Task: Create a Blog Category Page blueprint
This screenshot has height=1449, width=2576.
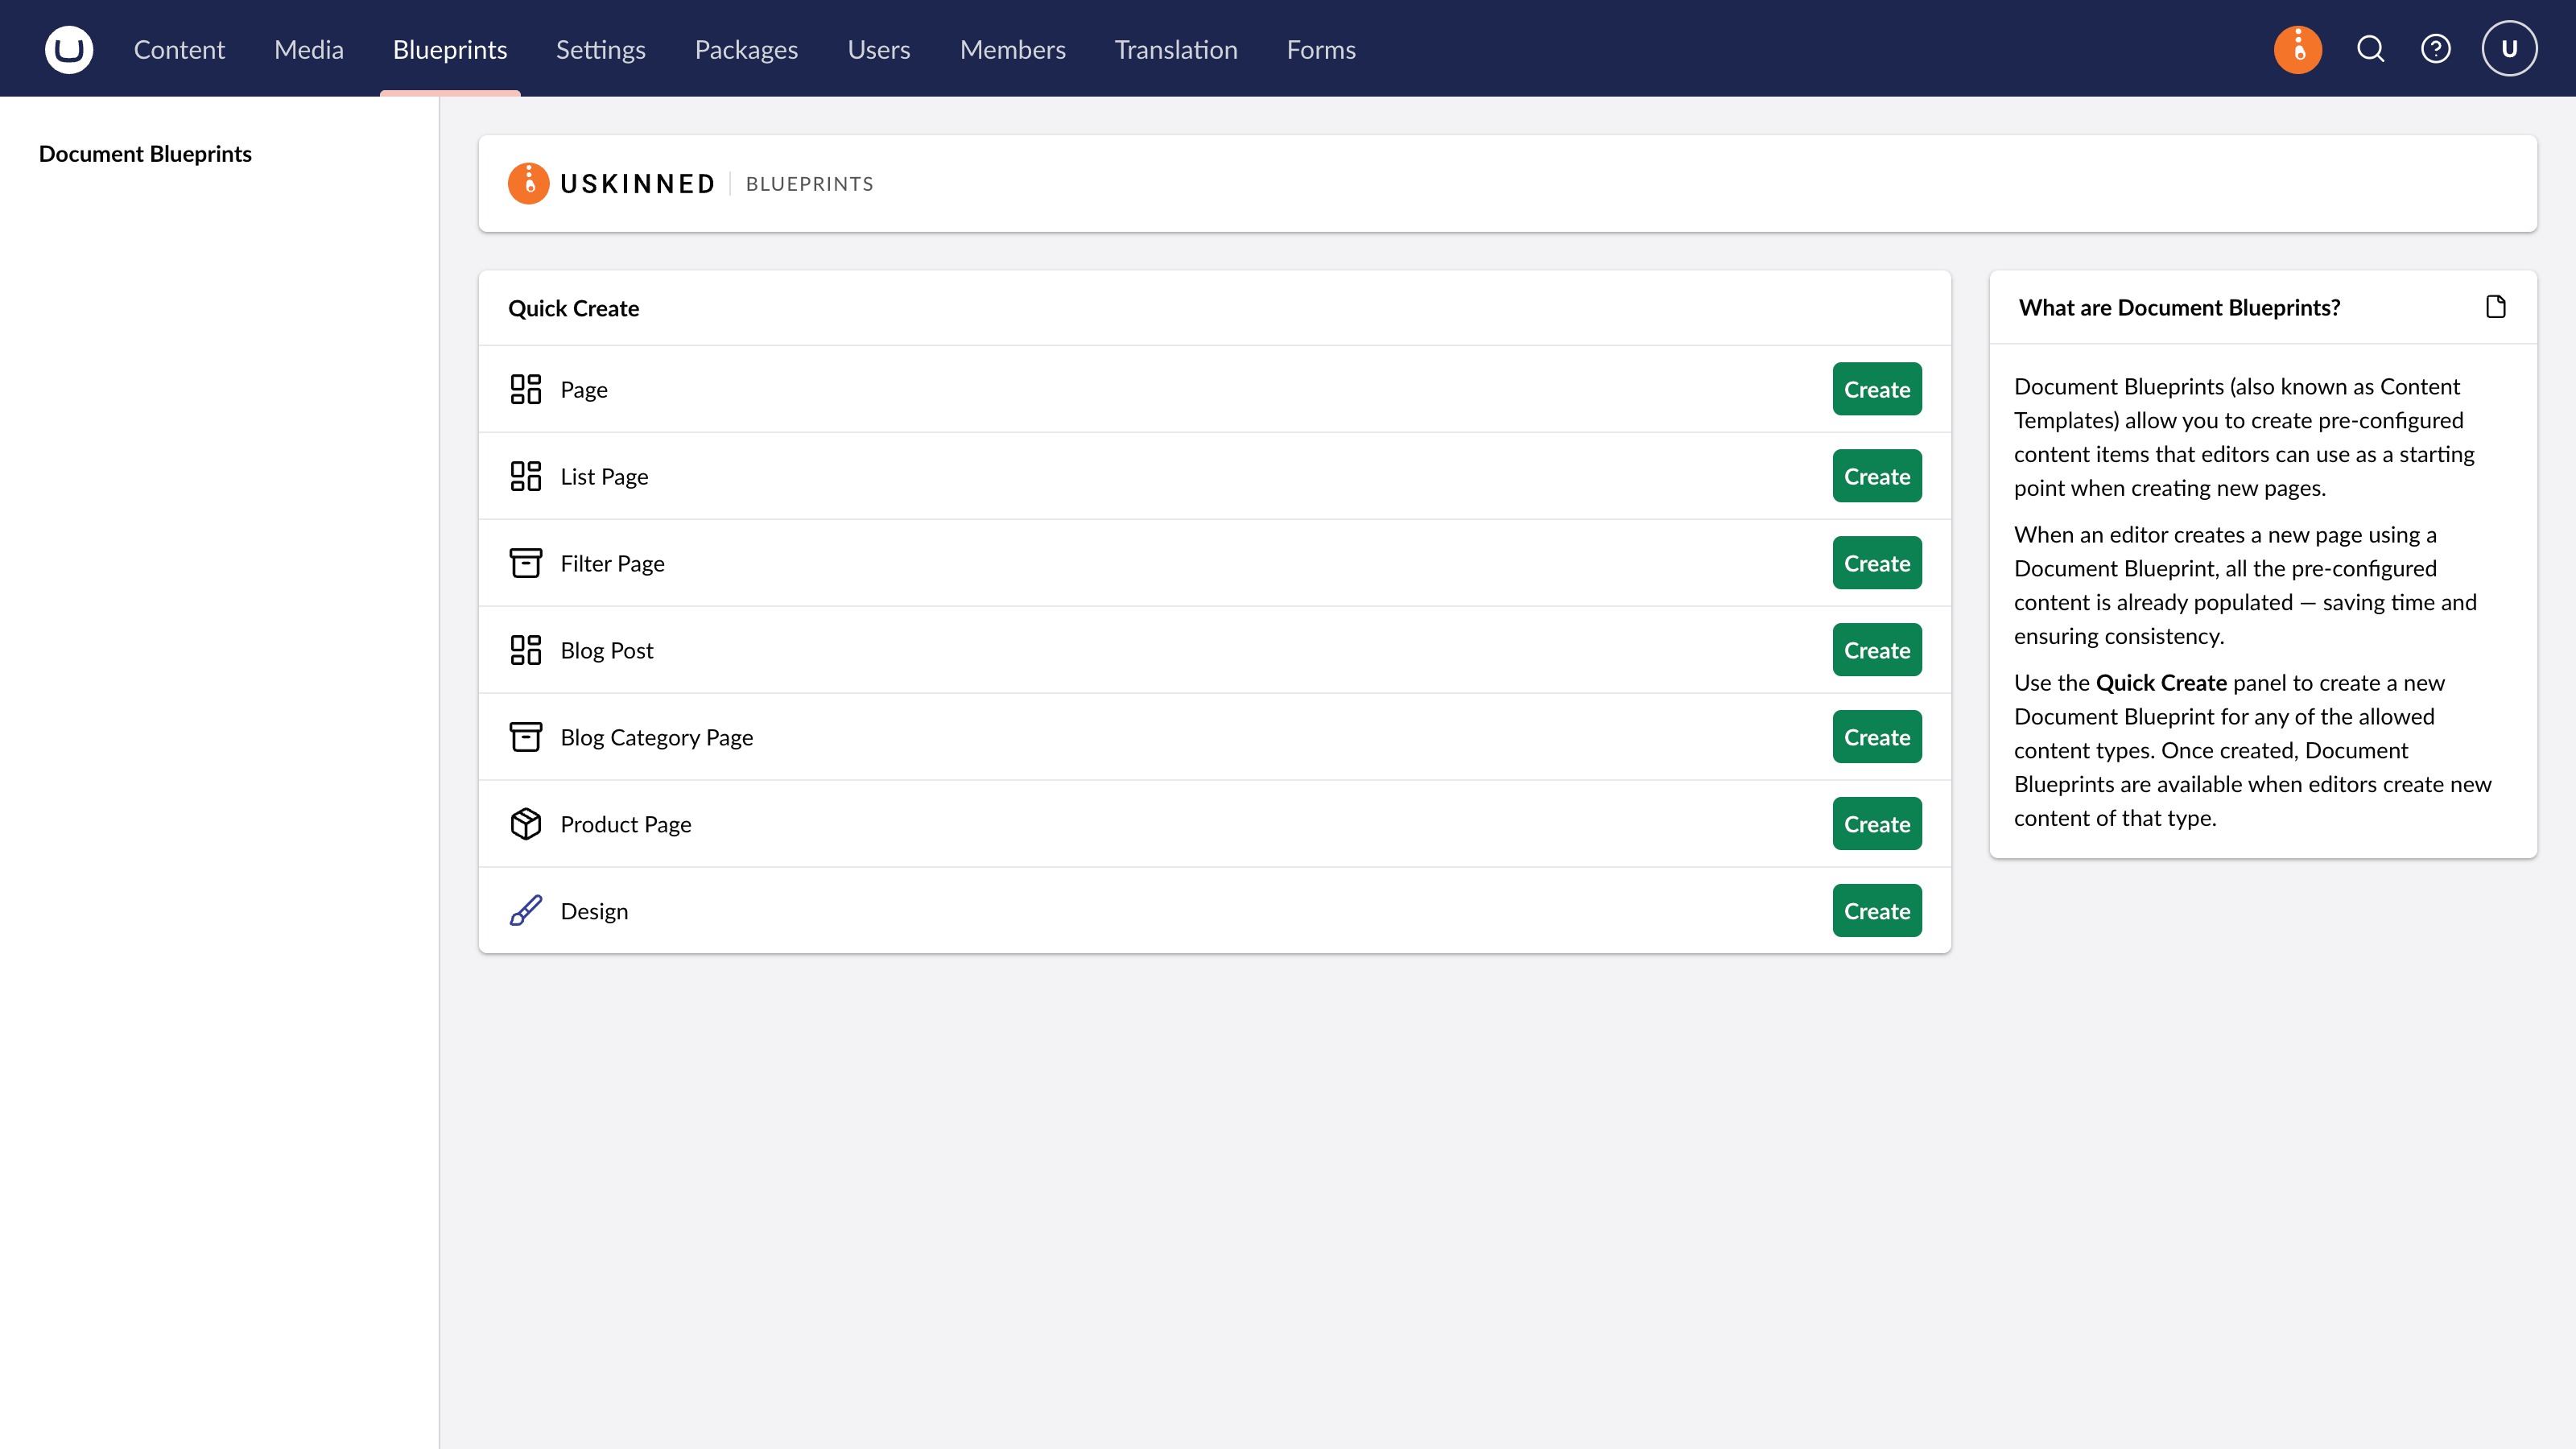Action: (1877, 737)
